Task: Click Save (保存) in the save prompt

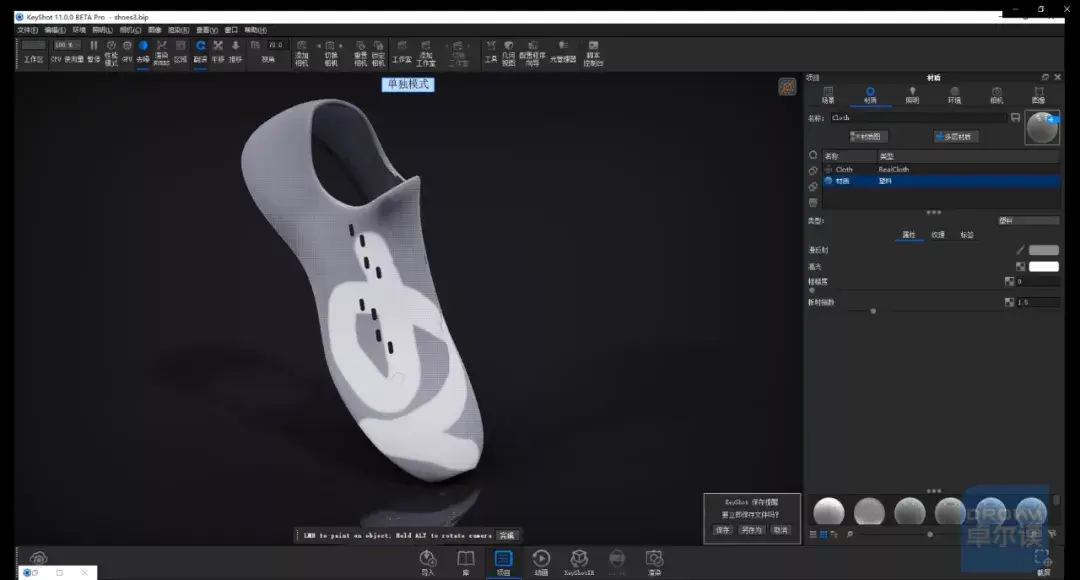Action: click(722, 530)
